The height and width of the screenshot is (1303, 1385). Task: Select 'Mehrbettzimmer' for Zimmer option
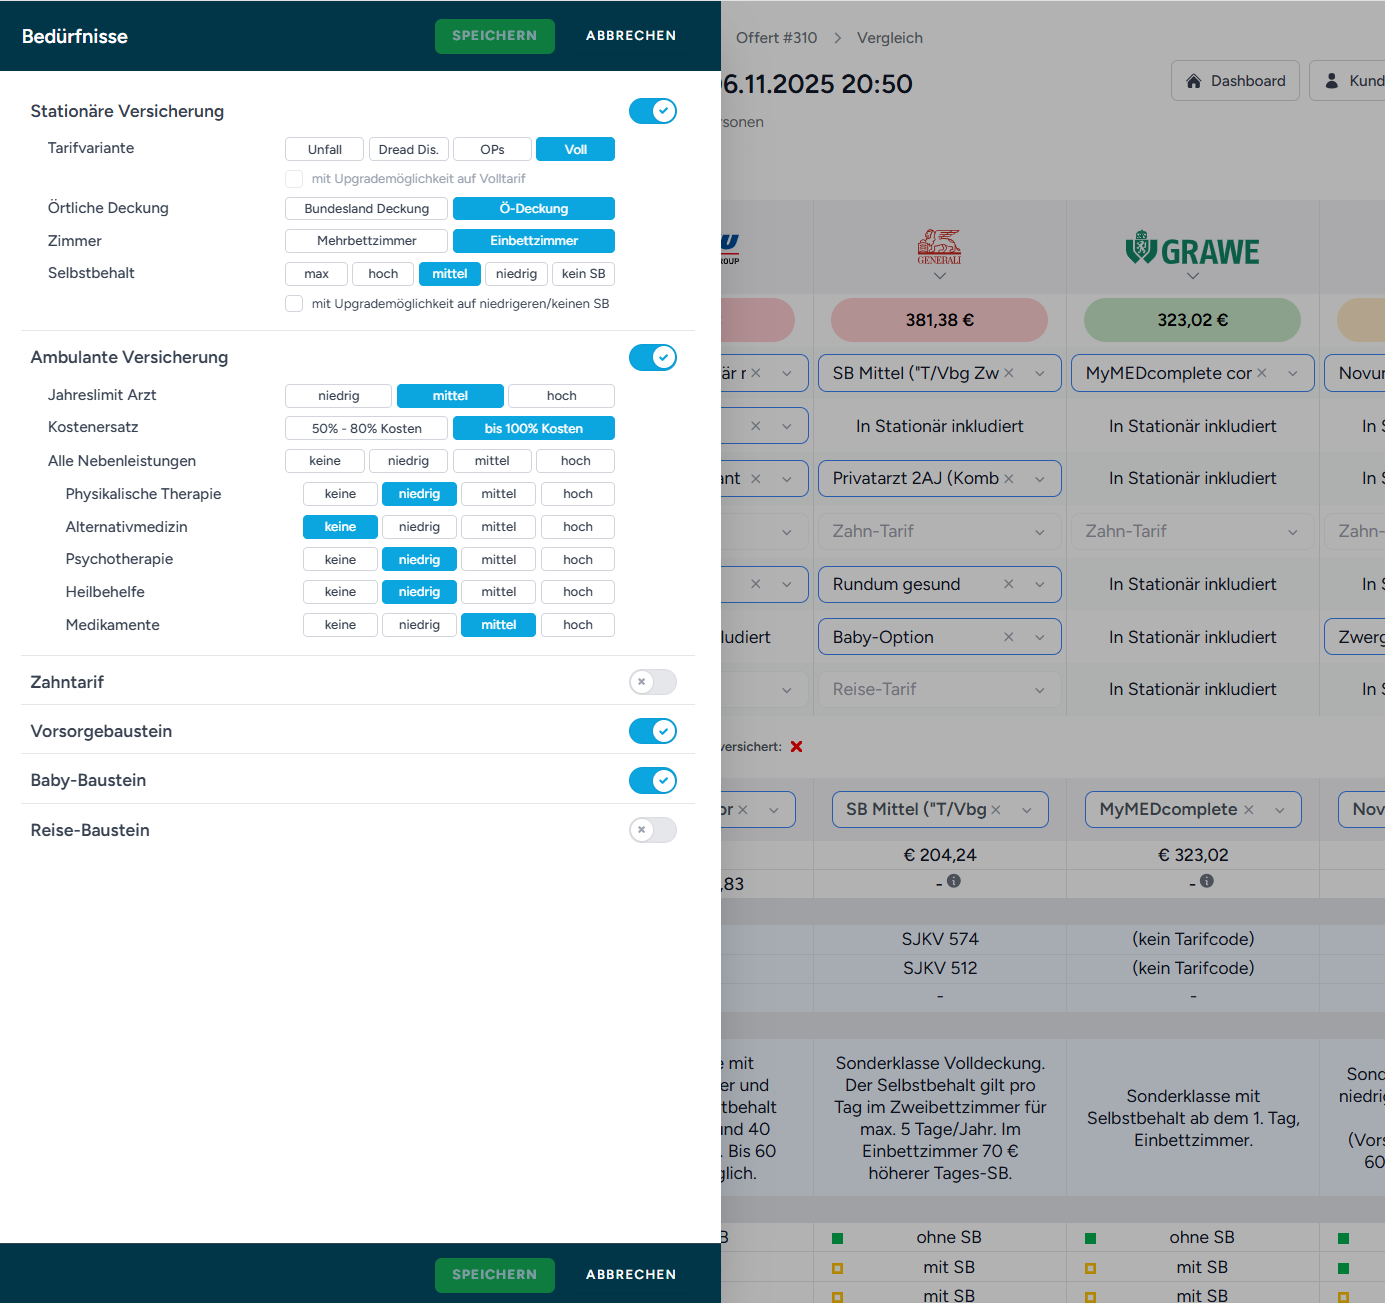tap(366, 241)
